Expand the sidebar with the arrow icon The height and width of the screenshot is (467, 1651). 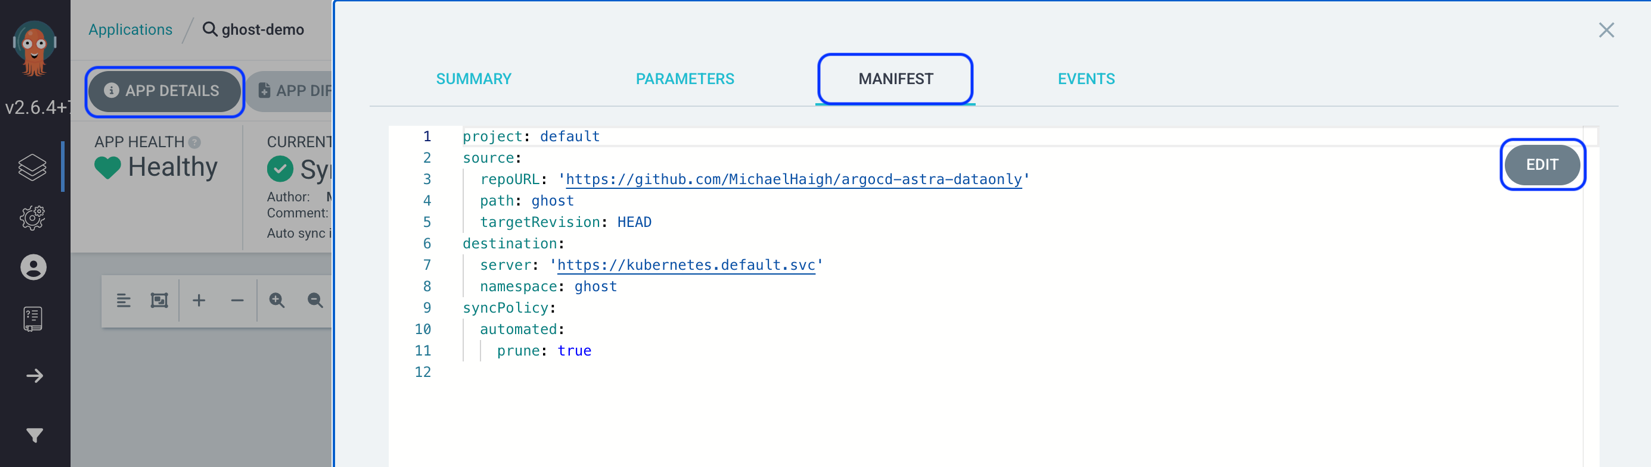tap(35, 376)
